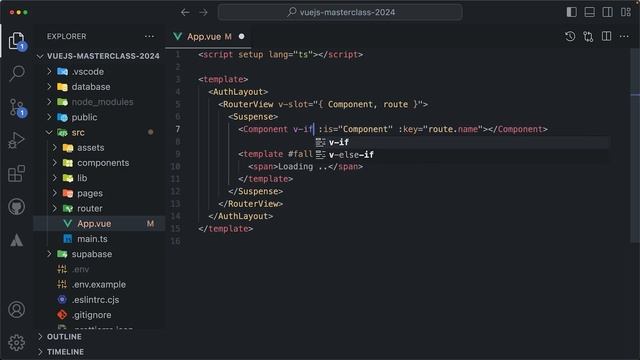Open Explorer Views and More Actions ellipsis
Screen dimensions: 640x360
point(149,36)
